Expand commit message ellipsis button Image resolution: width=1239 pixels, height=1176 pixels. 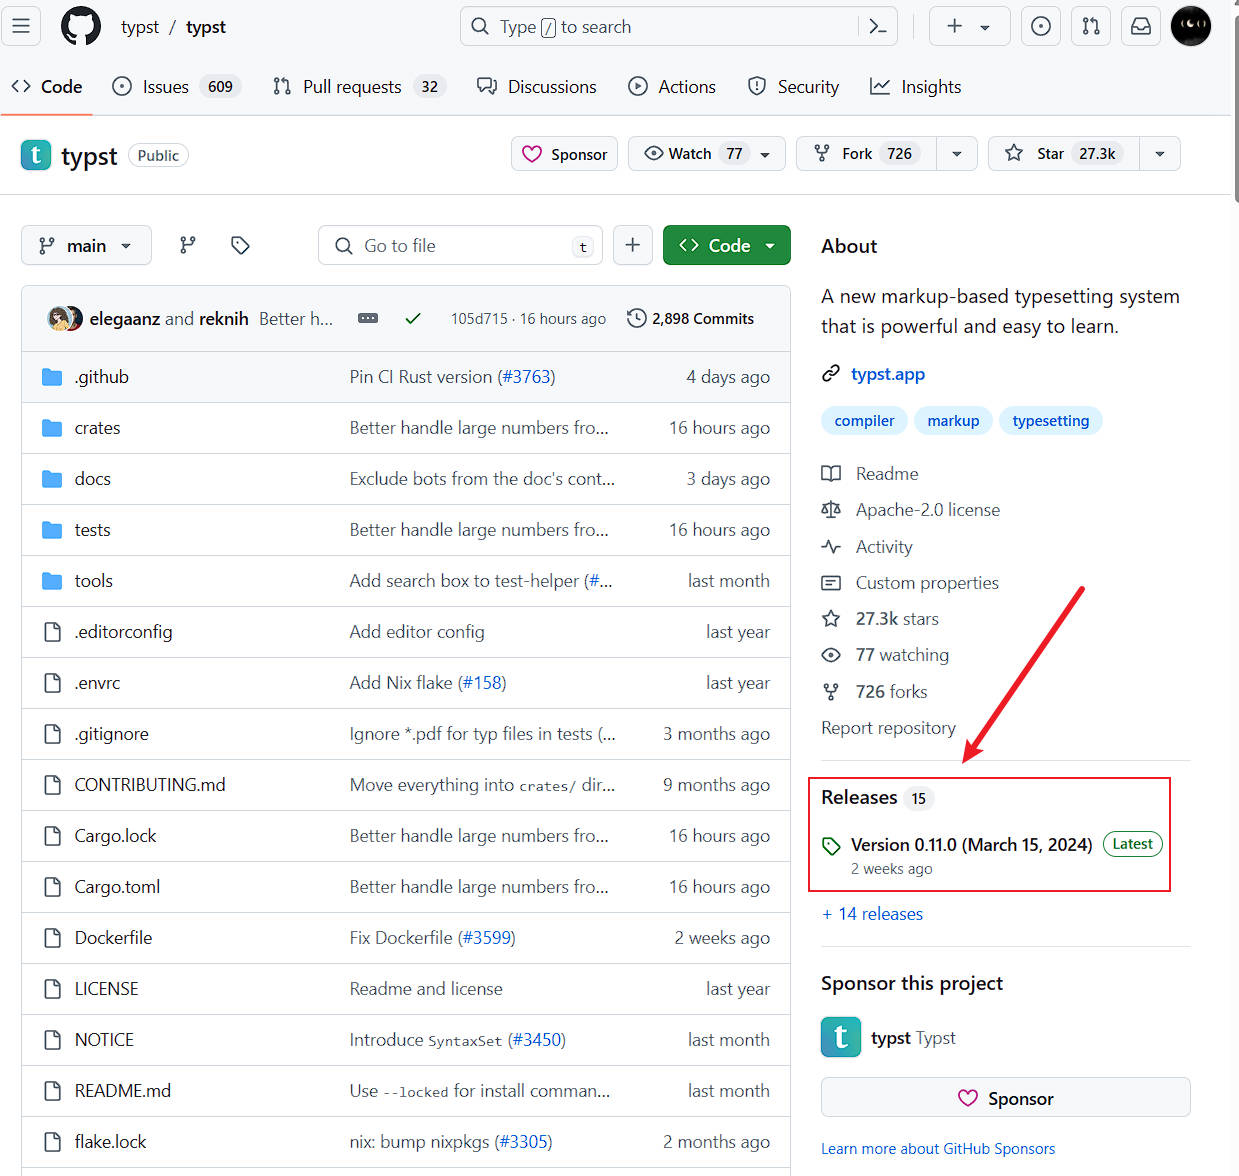[x=368, y=318]
